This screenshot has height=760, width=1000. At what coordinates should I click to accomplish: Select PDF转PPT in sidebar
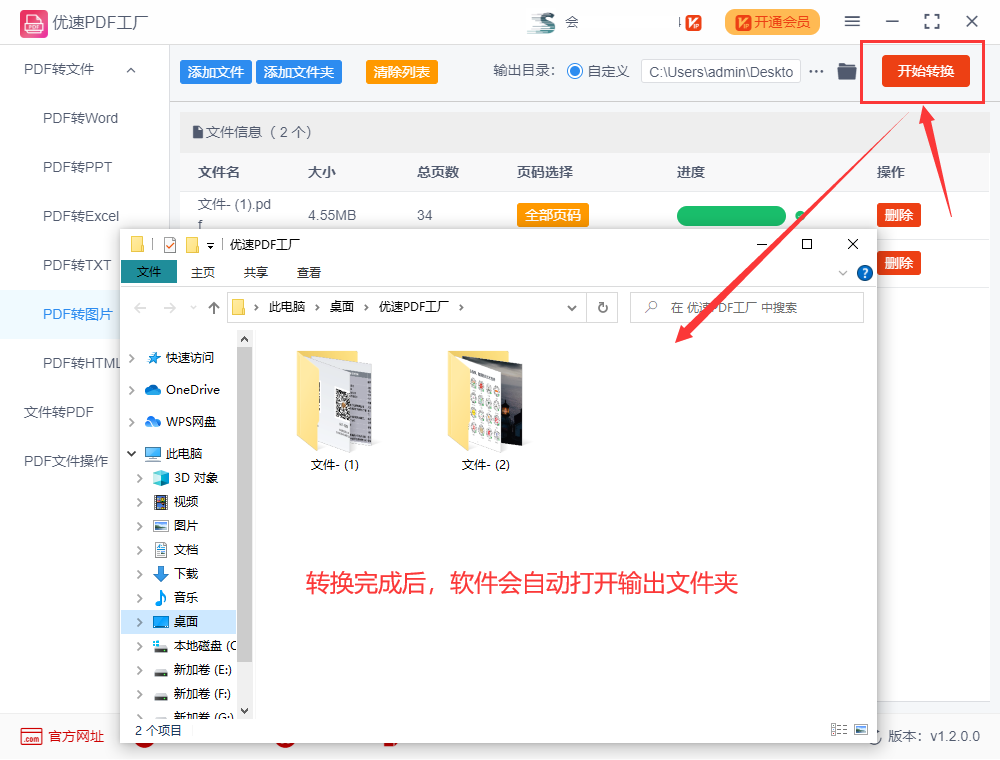77,167
